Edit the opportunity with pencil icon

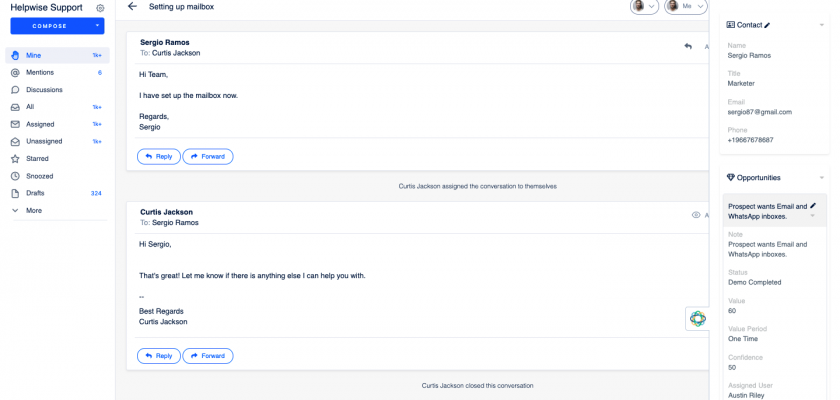pos(813,205)
